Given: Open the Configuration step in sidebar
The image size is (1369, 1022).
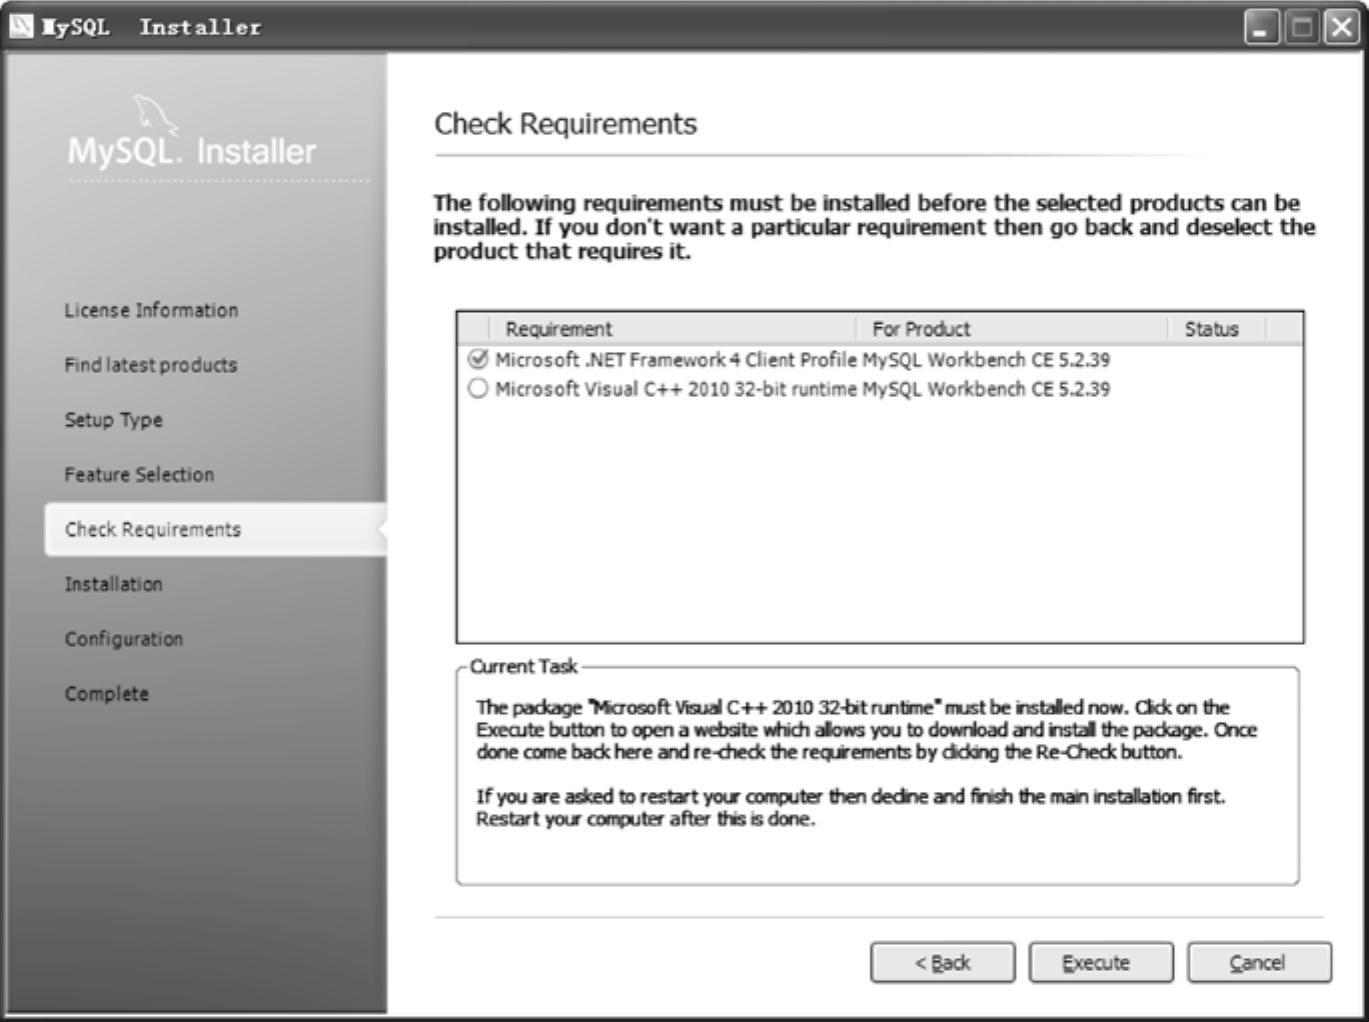Looking at the screenshot, I should (123, 639).
